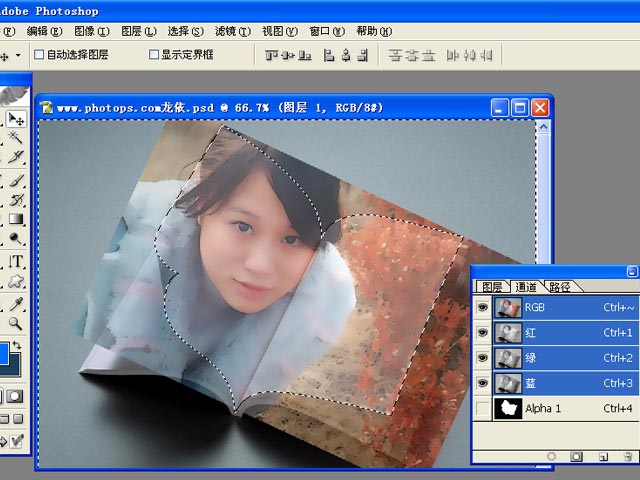
Task: Open the 滤镜 menu
Action: [232, 31]
